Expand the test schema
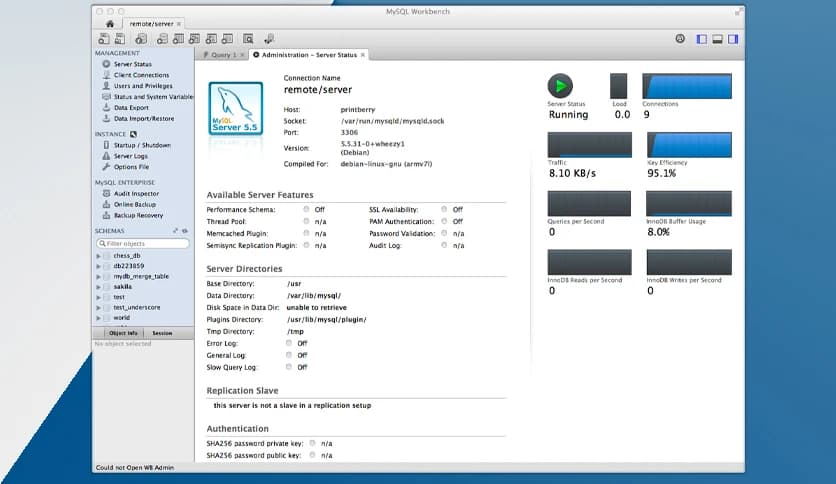 click(x=98, y=297)
